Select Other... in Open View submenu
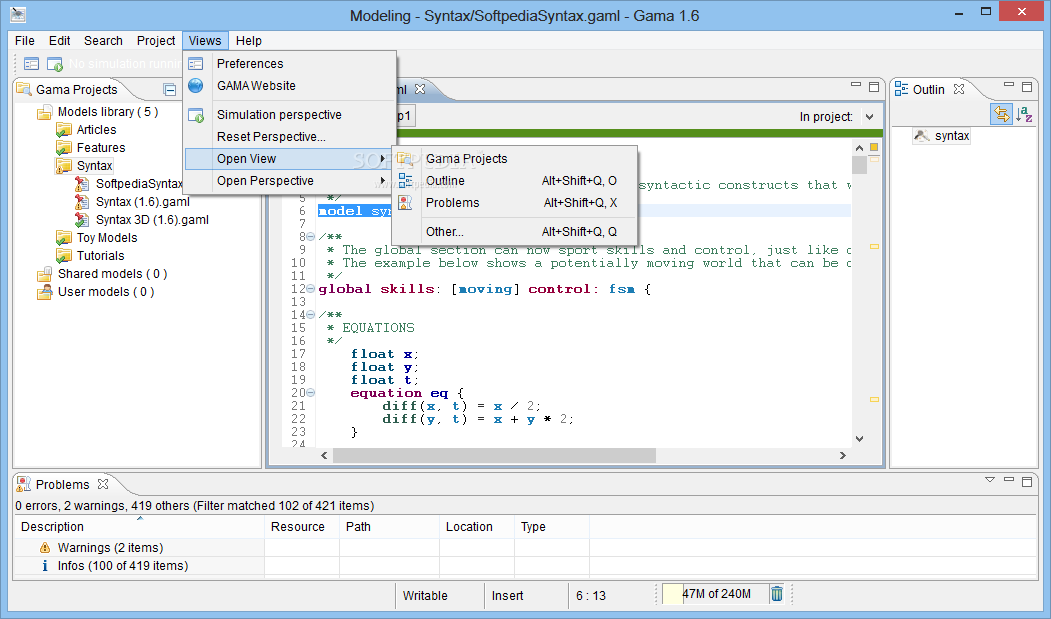 click(514, 232)
